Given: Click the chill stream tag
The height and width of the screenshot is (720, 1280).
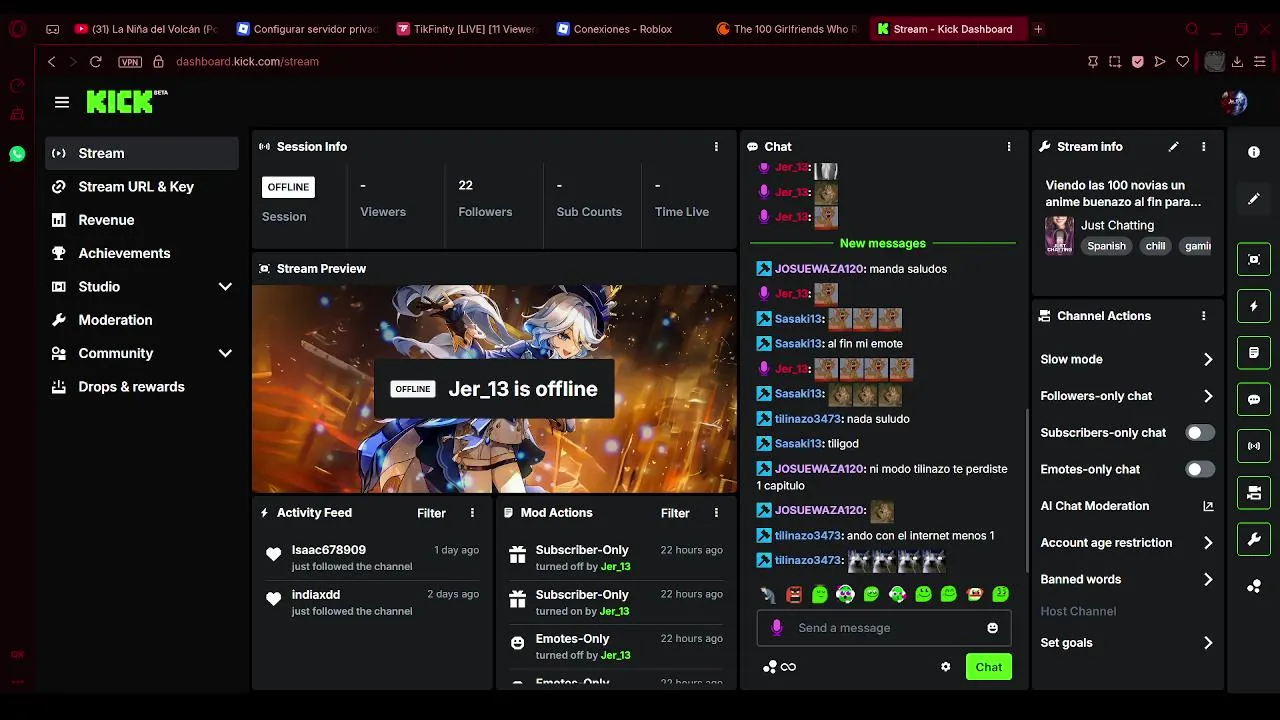Looking at the screenshot, I should click(x=1155, y=246).
